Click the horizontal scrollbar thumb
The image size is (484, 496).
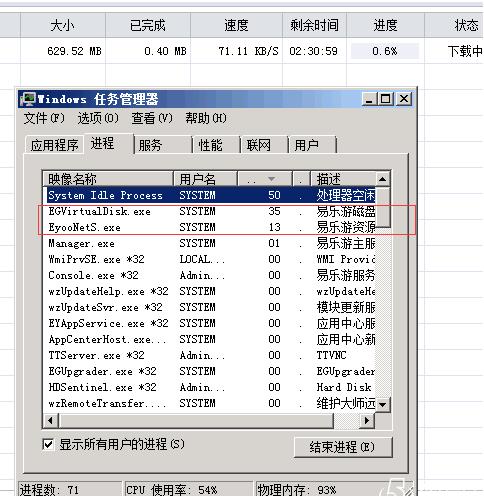coord(196,421)
